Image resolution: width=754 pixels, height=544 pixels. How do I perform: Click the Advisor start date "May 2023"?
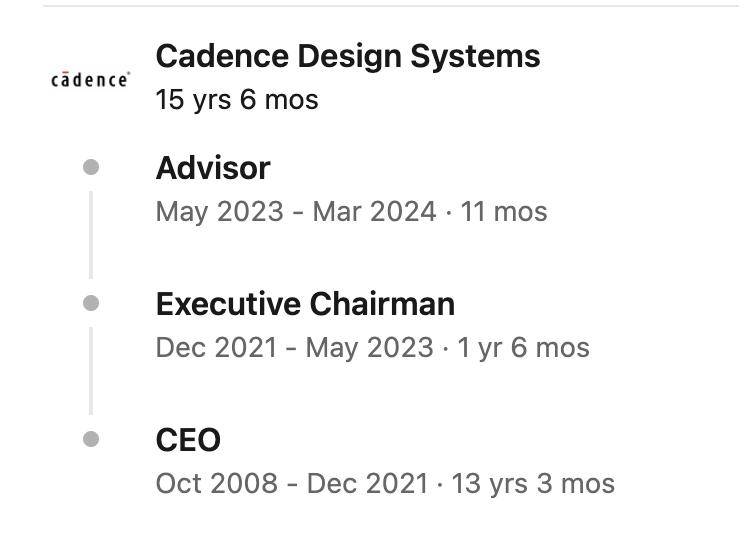coord(220,212)
